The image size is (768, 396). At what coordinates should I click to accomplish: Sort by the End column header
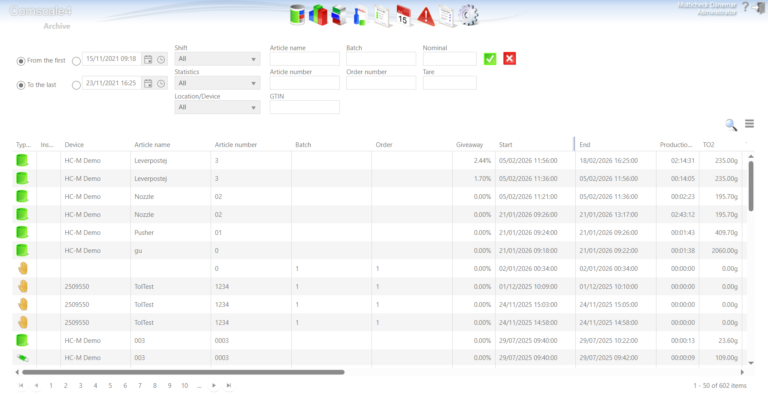tap(585, 145)
